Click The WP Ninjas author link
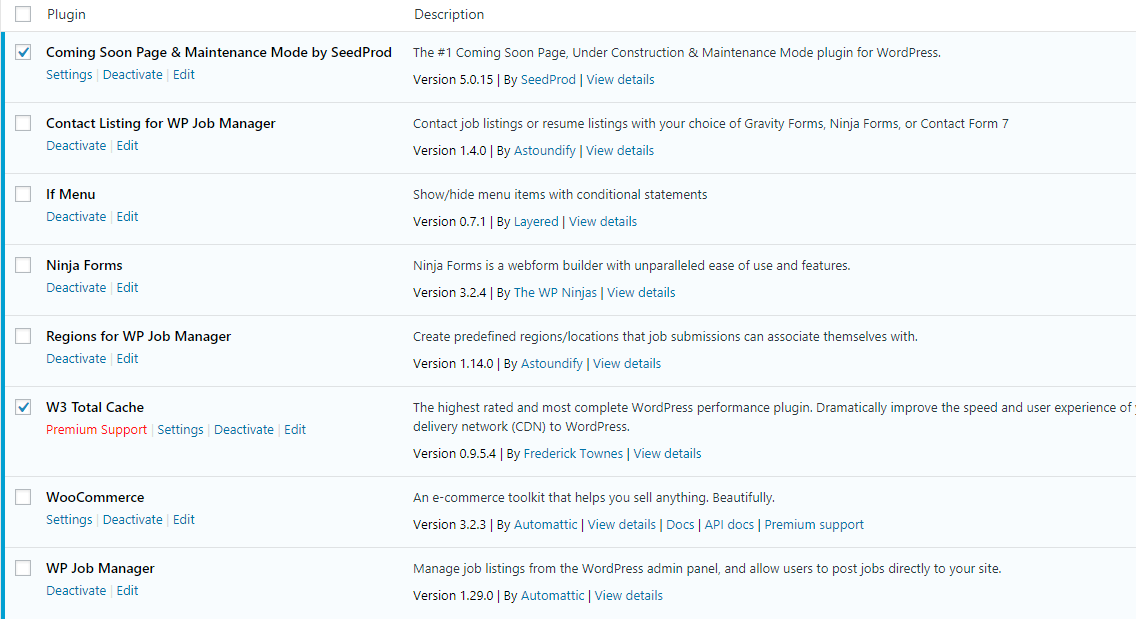This screenshot has height=619, width=1136. 555,293
